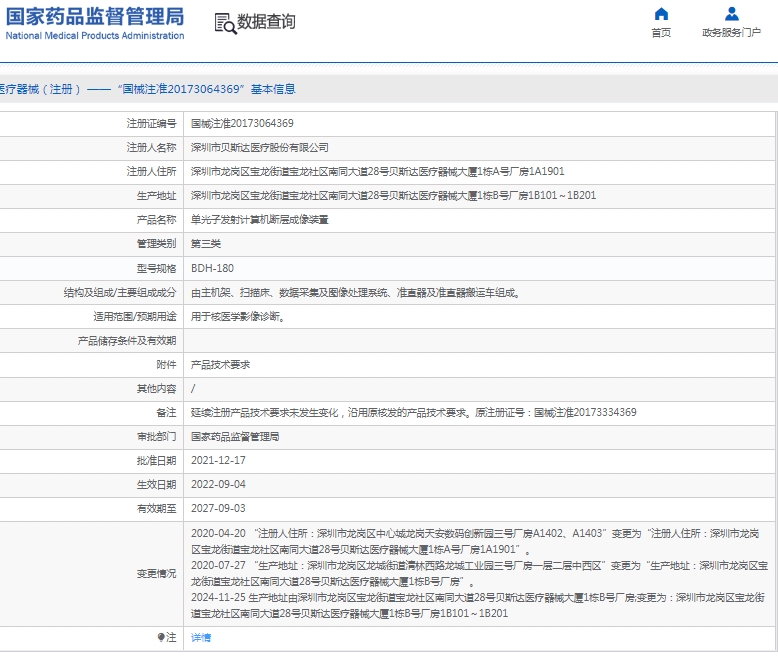Viewport: 778px width, 656px height.
Task: Click the registrant address ending 1A1901
Action: click(x=378, y=172)
